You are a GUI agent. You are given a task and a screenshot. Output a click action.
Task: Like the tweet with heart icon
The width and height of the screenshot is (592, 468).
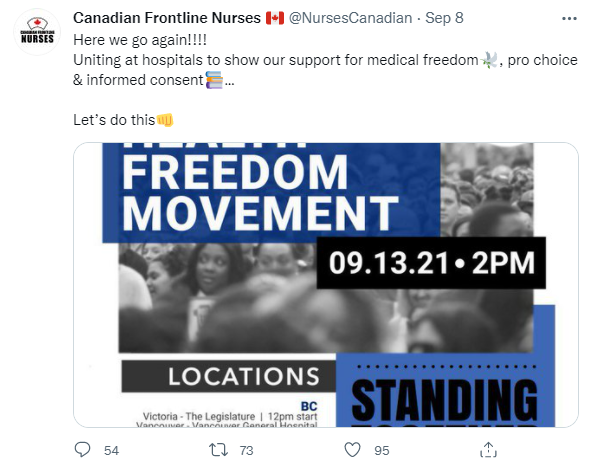point(352,450)
